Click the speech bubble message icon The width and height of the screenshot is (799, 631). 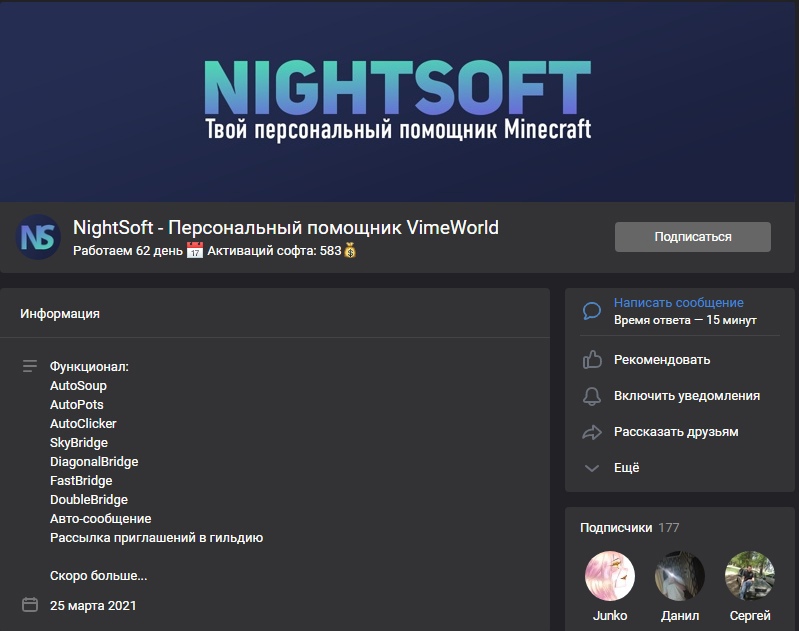pos(592,311)
